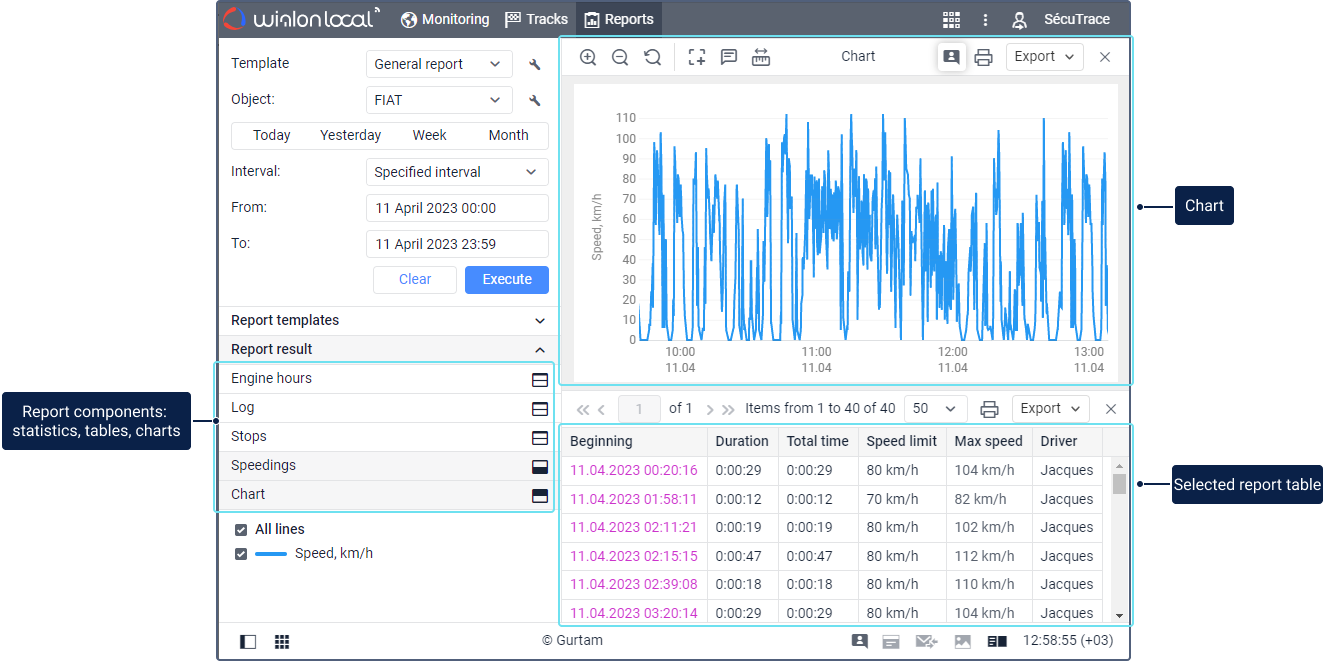Open the three-dot menu in header

pyautogui.click(x=985, y=20)
